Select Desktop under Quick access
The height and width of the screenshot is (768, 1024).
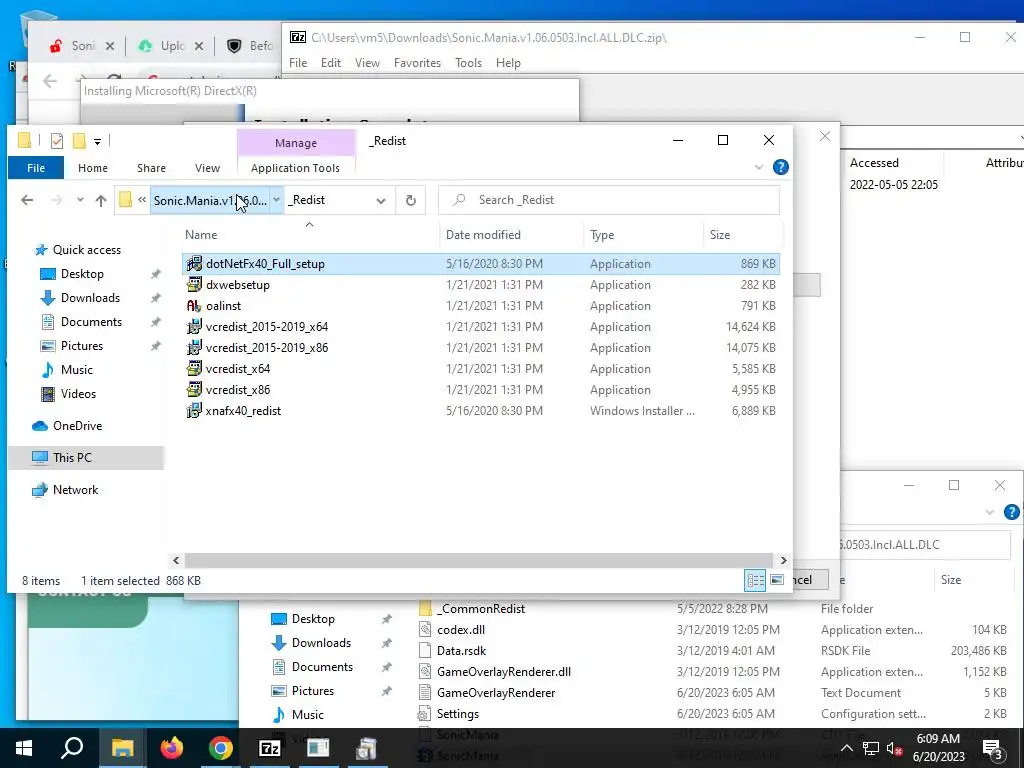82,274
